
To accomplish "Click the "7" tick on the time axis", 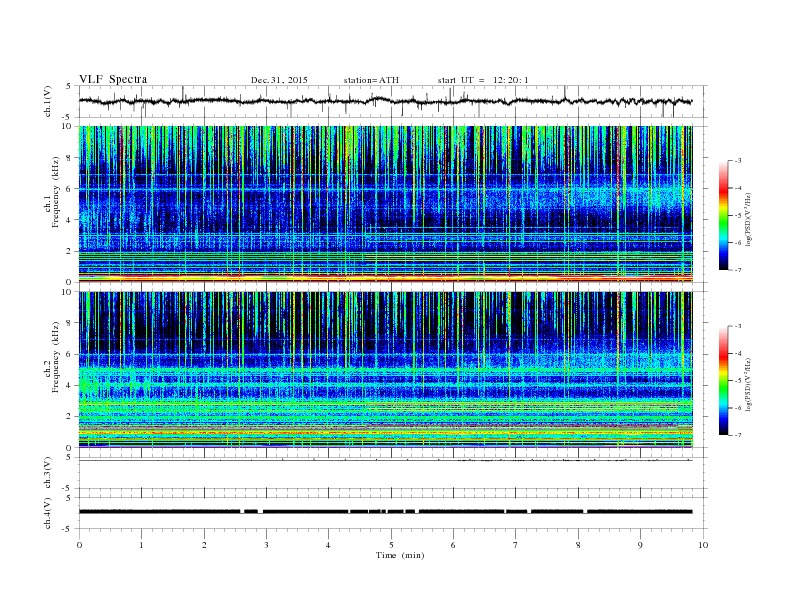I will (x=516, y=545).
